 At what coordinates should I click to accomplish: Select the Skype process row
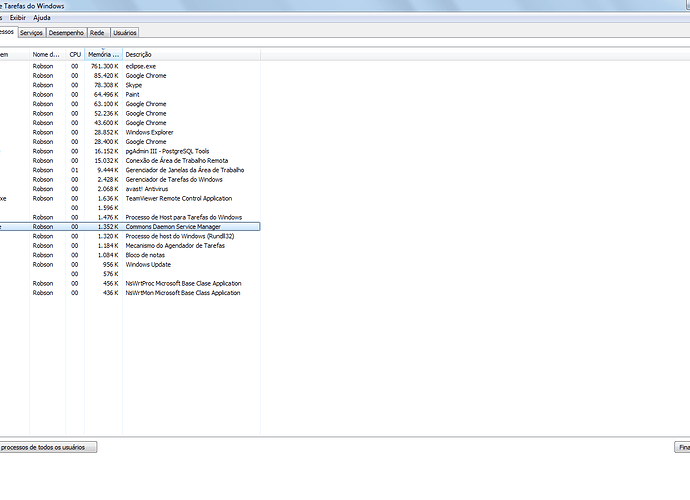(x=130, y=85)
